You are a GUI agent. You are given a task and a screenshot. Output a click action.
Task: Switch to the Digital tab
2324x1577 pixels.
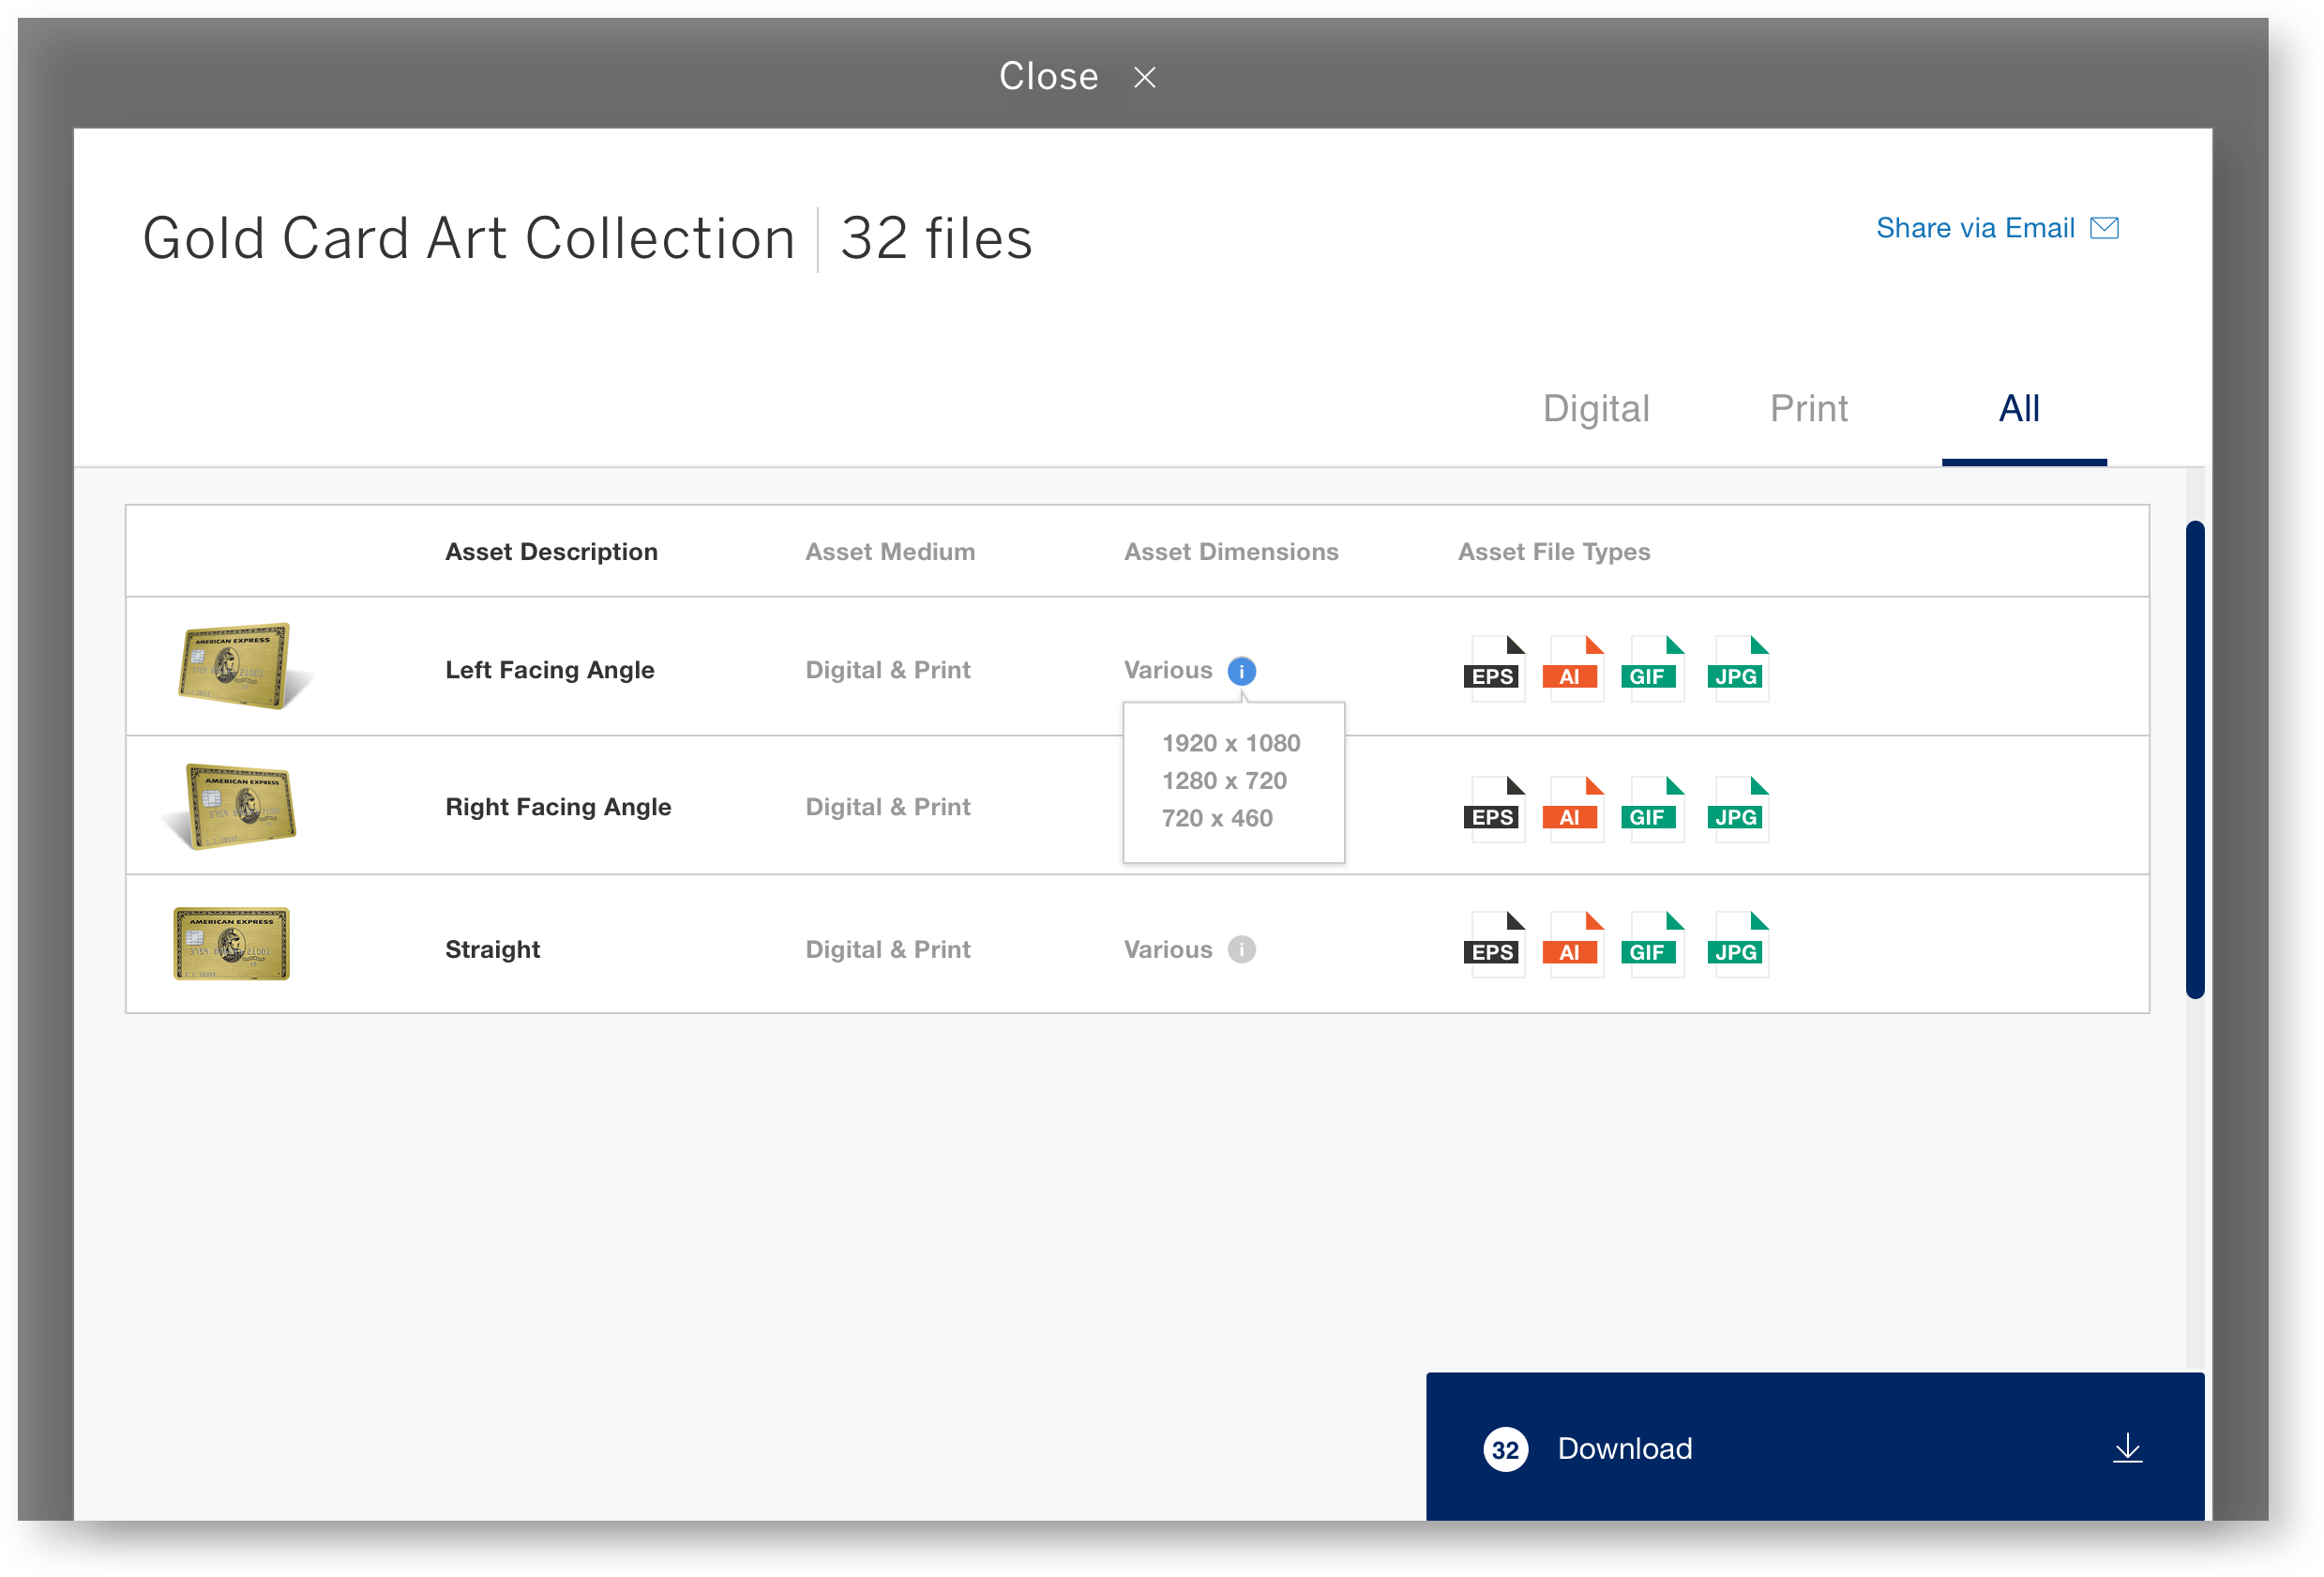1595,409
